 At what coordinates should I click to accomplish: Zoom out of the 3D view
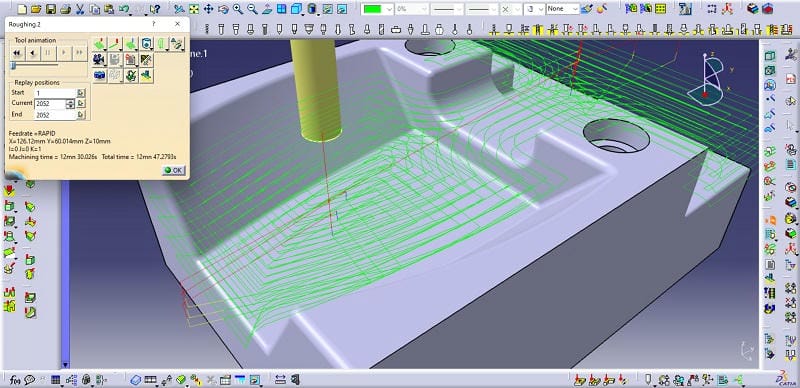[252, 9]
